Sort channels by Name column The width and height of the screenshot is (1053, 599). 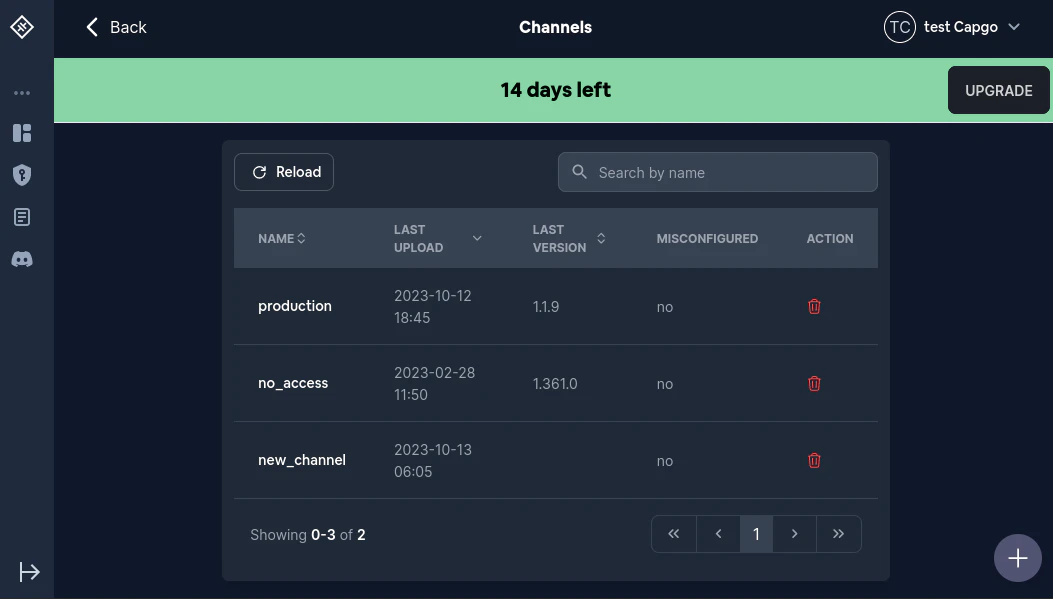tap(282, 239)
